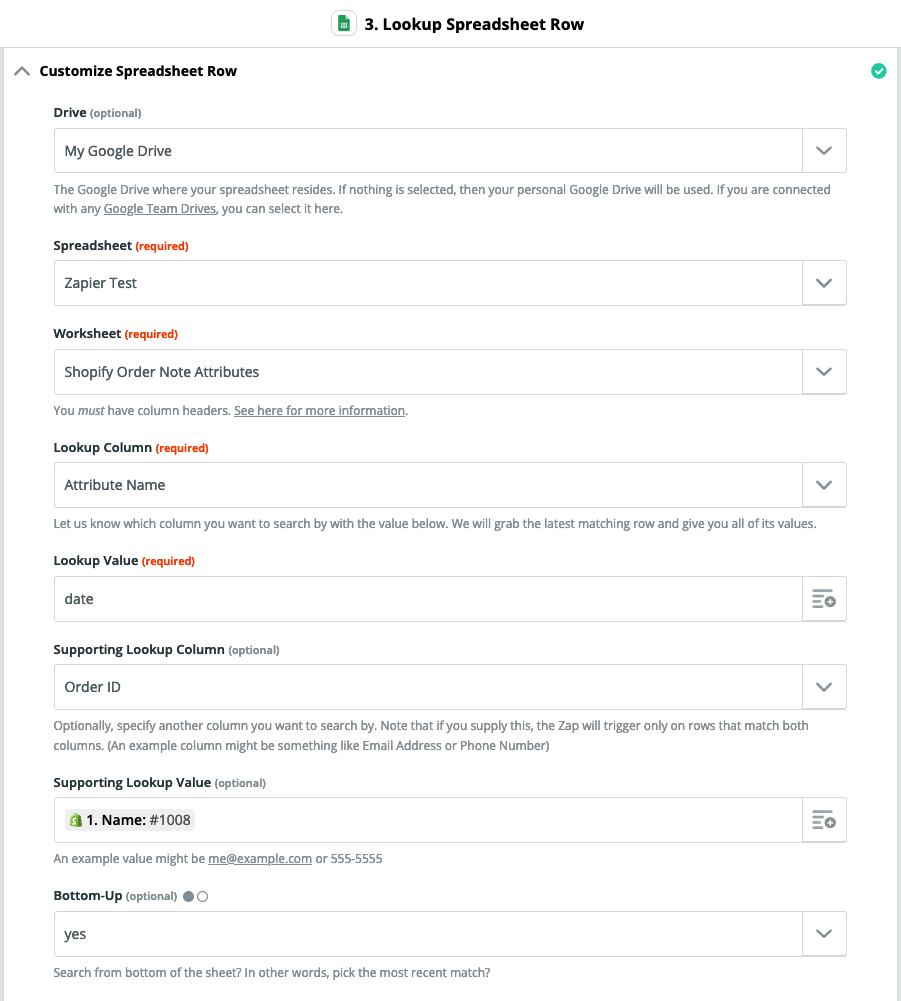Open the Worksheet dropdown chevron

click(824, 372)
